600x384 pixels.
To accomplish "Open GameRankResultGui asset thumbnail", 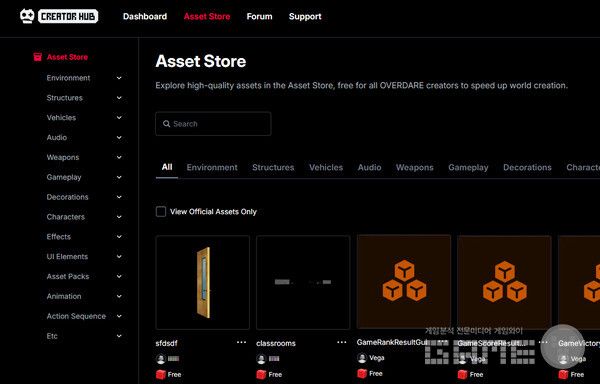I will tap(404, 282).
